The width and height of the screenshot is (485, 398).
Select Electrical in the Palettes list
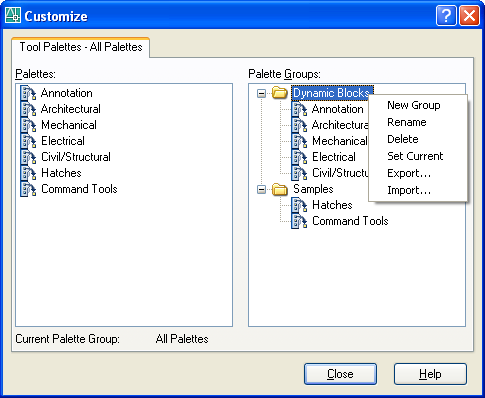tap(63, 141)
